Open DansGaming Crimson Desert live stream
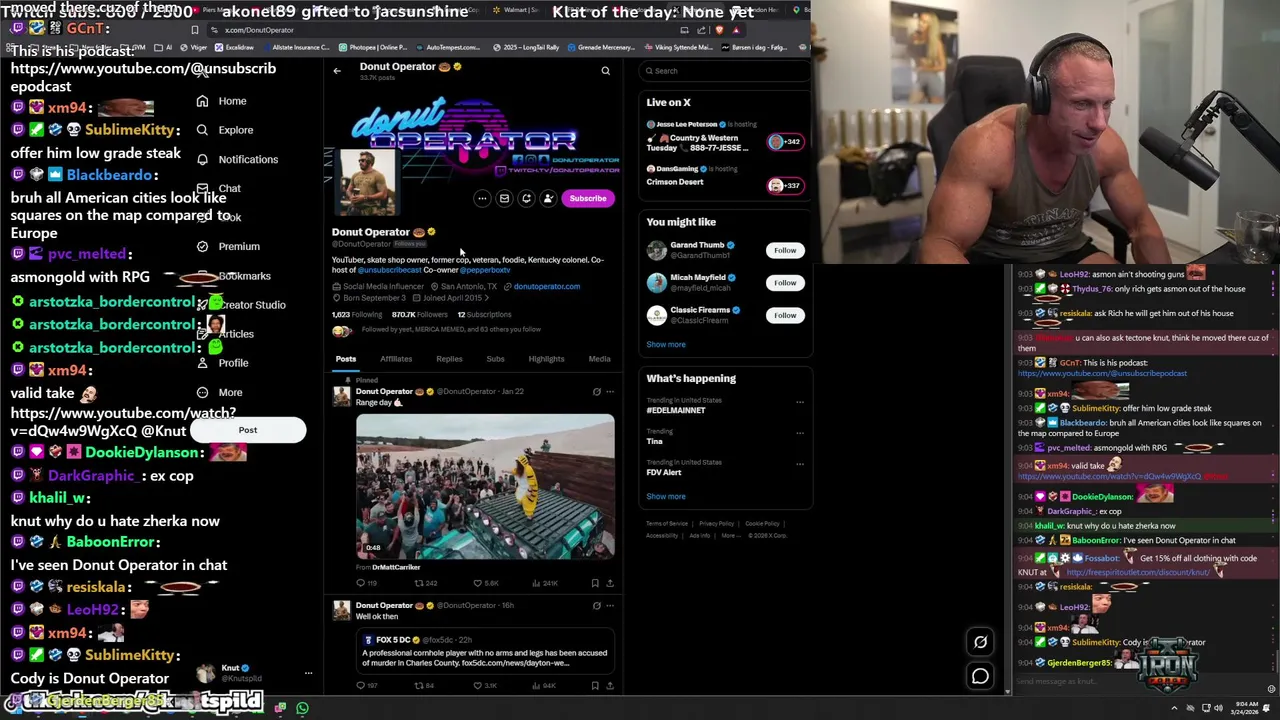Screen dimensions: 1280x720 [724, 177]
